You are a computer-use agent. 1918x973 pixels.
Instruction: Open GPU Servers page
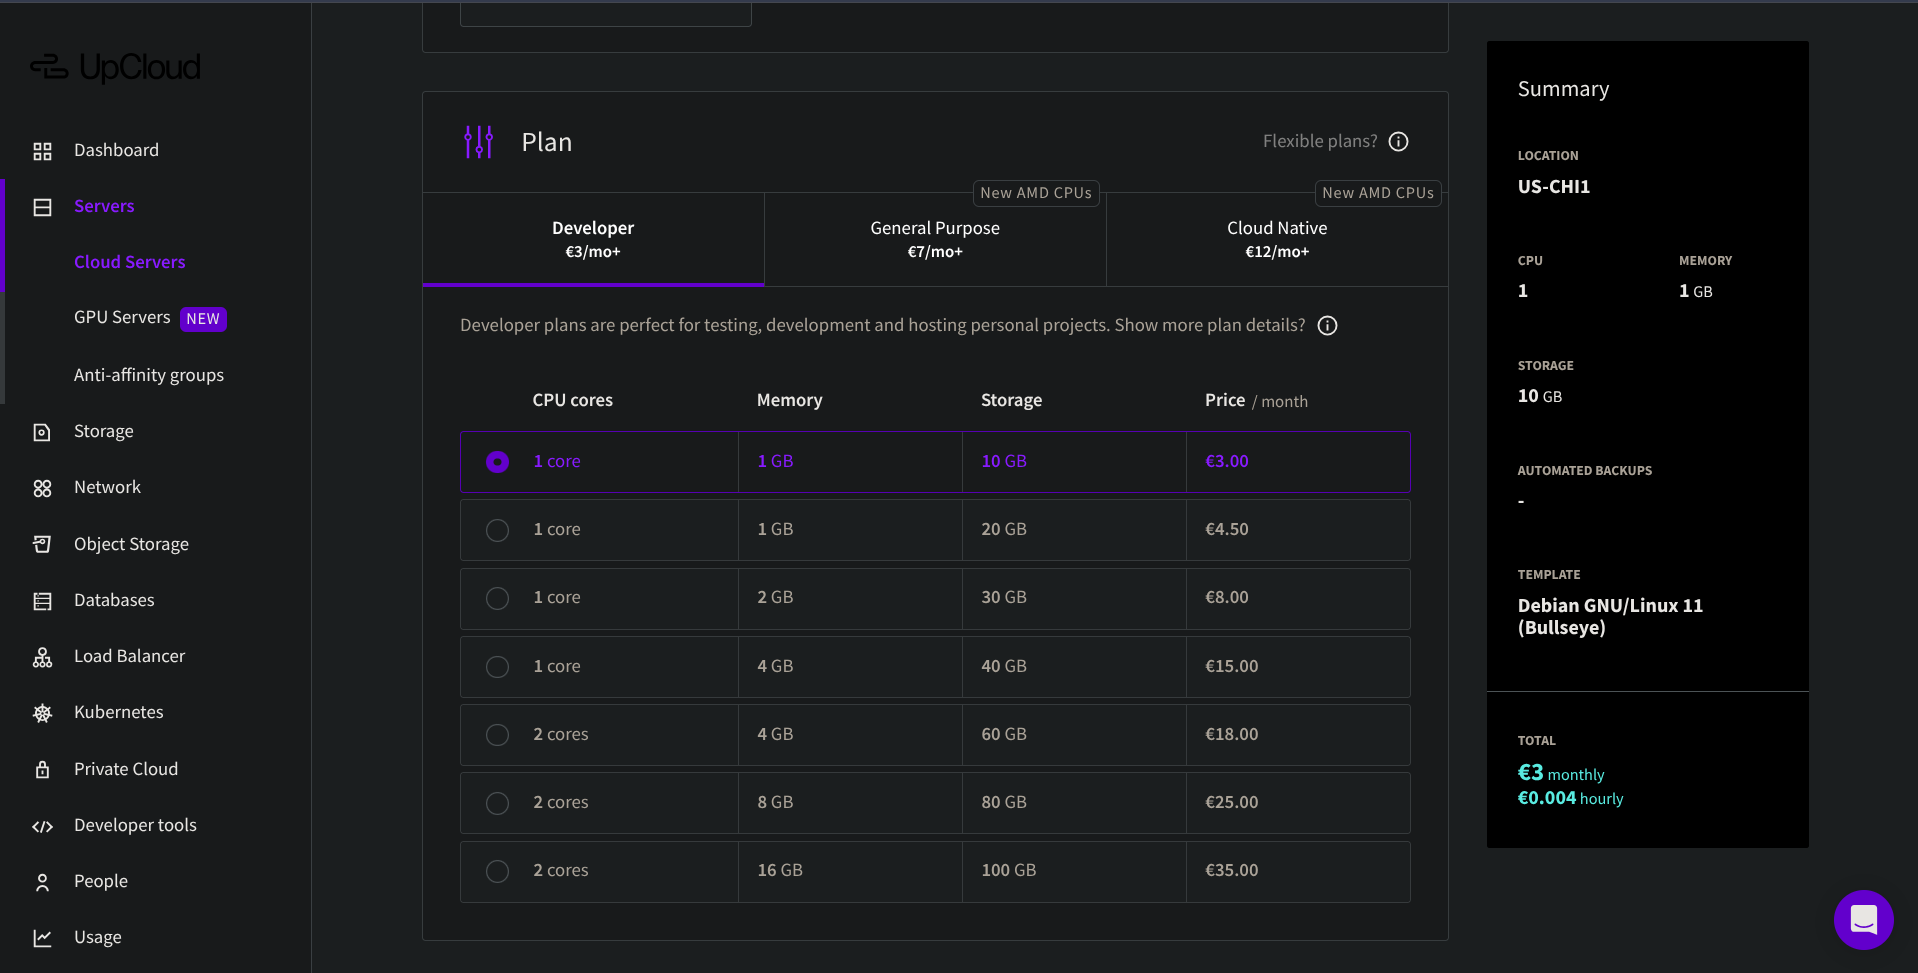tap(122, 318)
